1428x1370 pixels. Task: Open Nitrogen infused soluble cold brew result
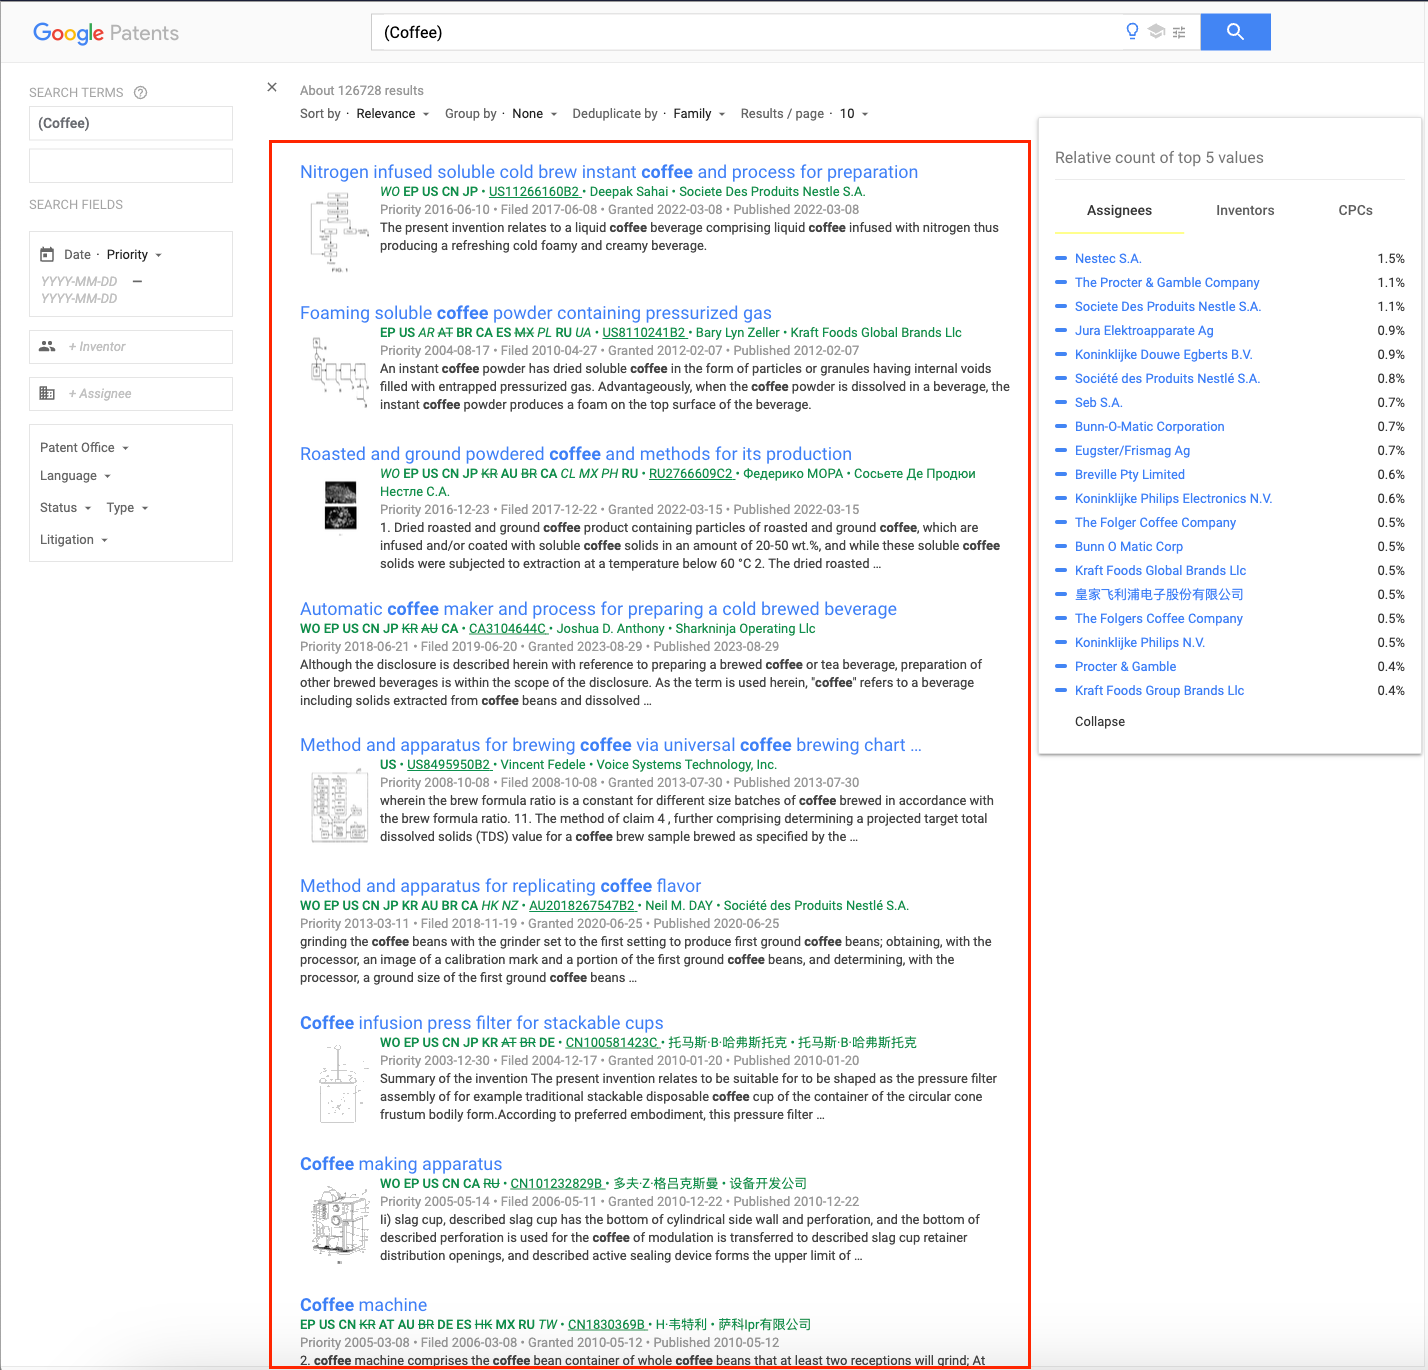click(x=609, y=172)
